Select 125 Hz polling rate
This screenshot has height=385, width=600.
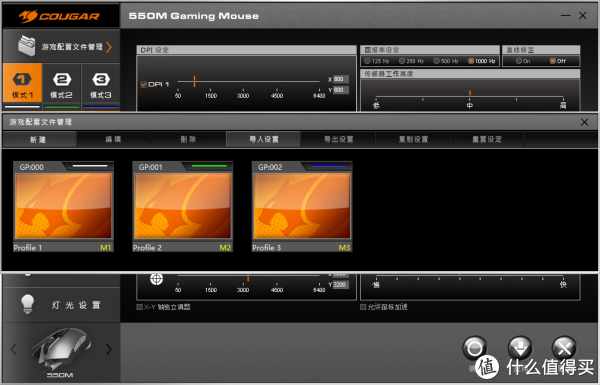click(x=367, y=61)
